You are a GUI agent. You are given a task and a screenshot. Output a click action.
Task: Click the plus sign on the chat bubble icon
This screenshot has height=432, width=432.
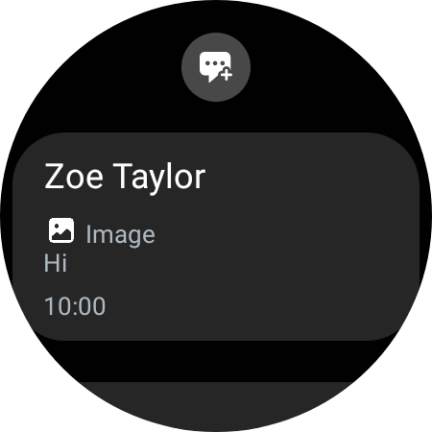pyautogui.click(x=226, y=74)
